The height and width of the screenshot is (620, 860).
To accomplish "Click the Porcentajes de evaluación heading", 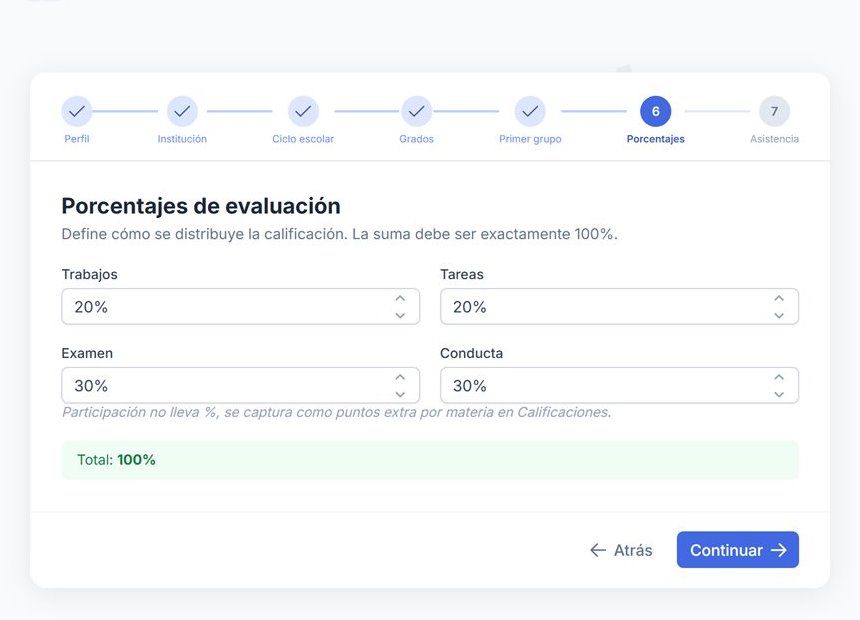I will click(201, 206).
